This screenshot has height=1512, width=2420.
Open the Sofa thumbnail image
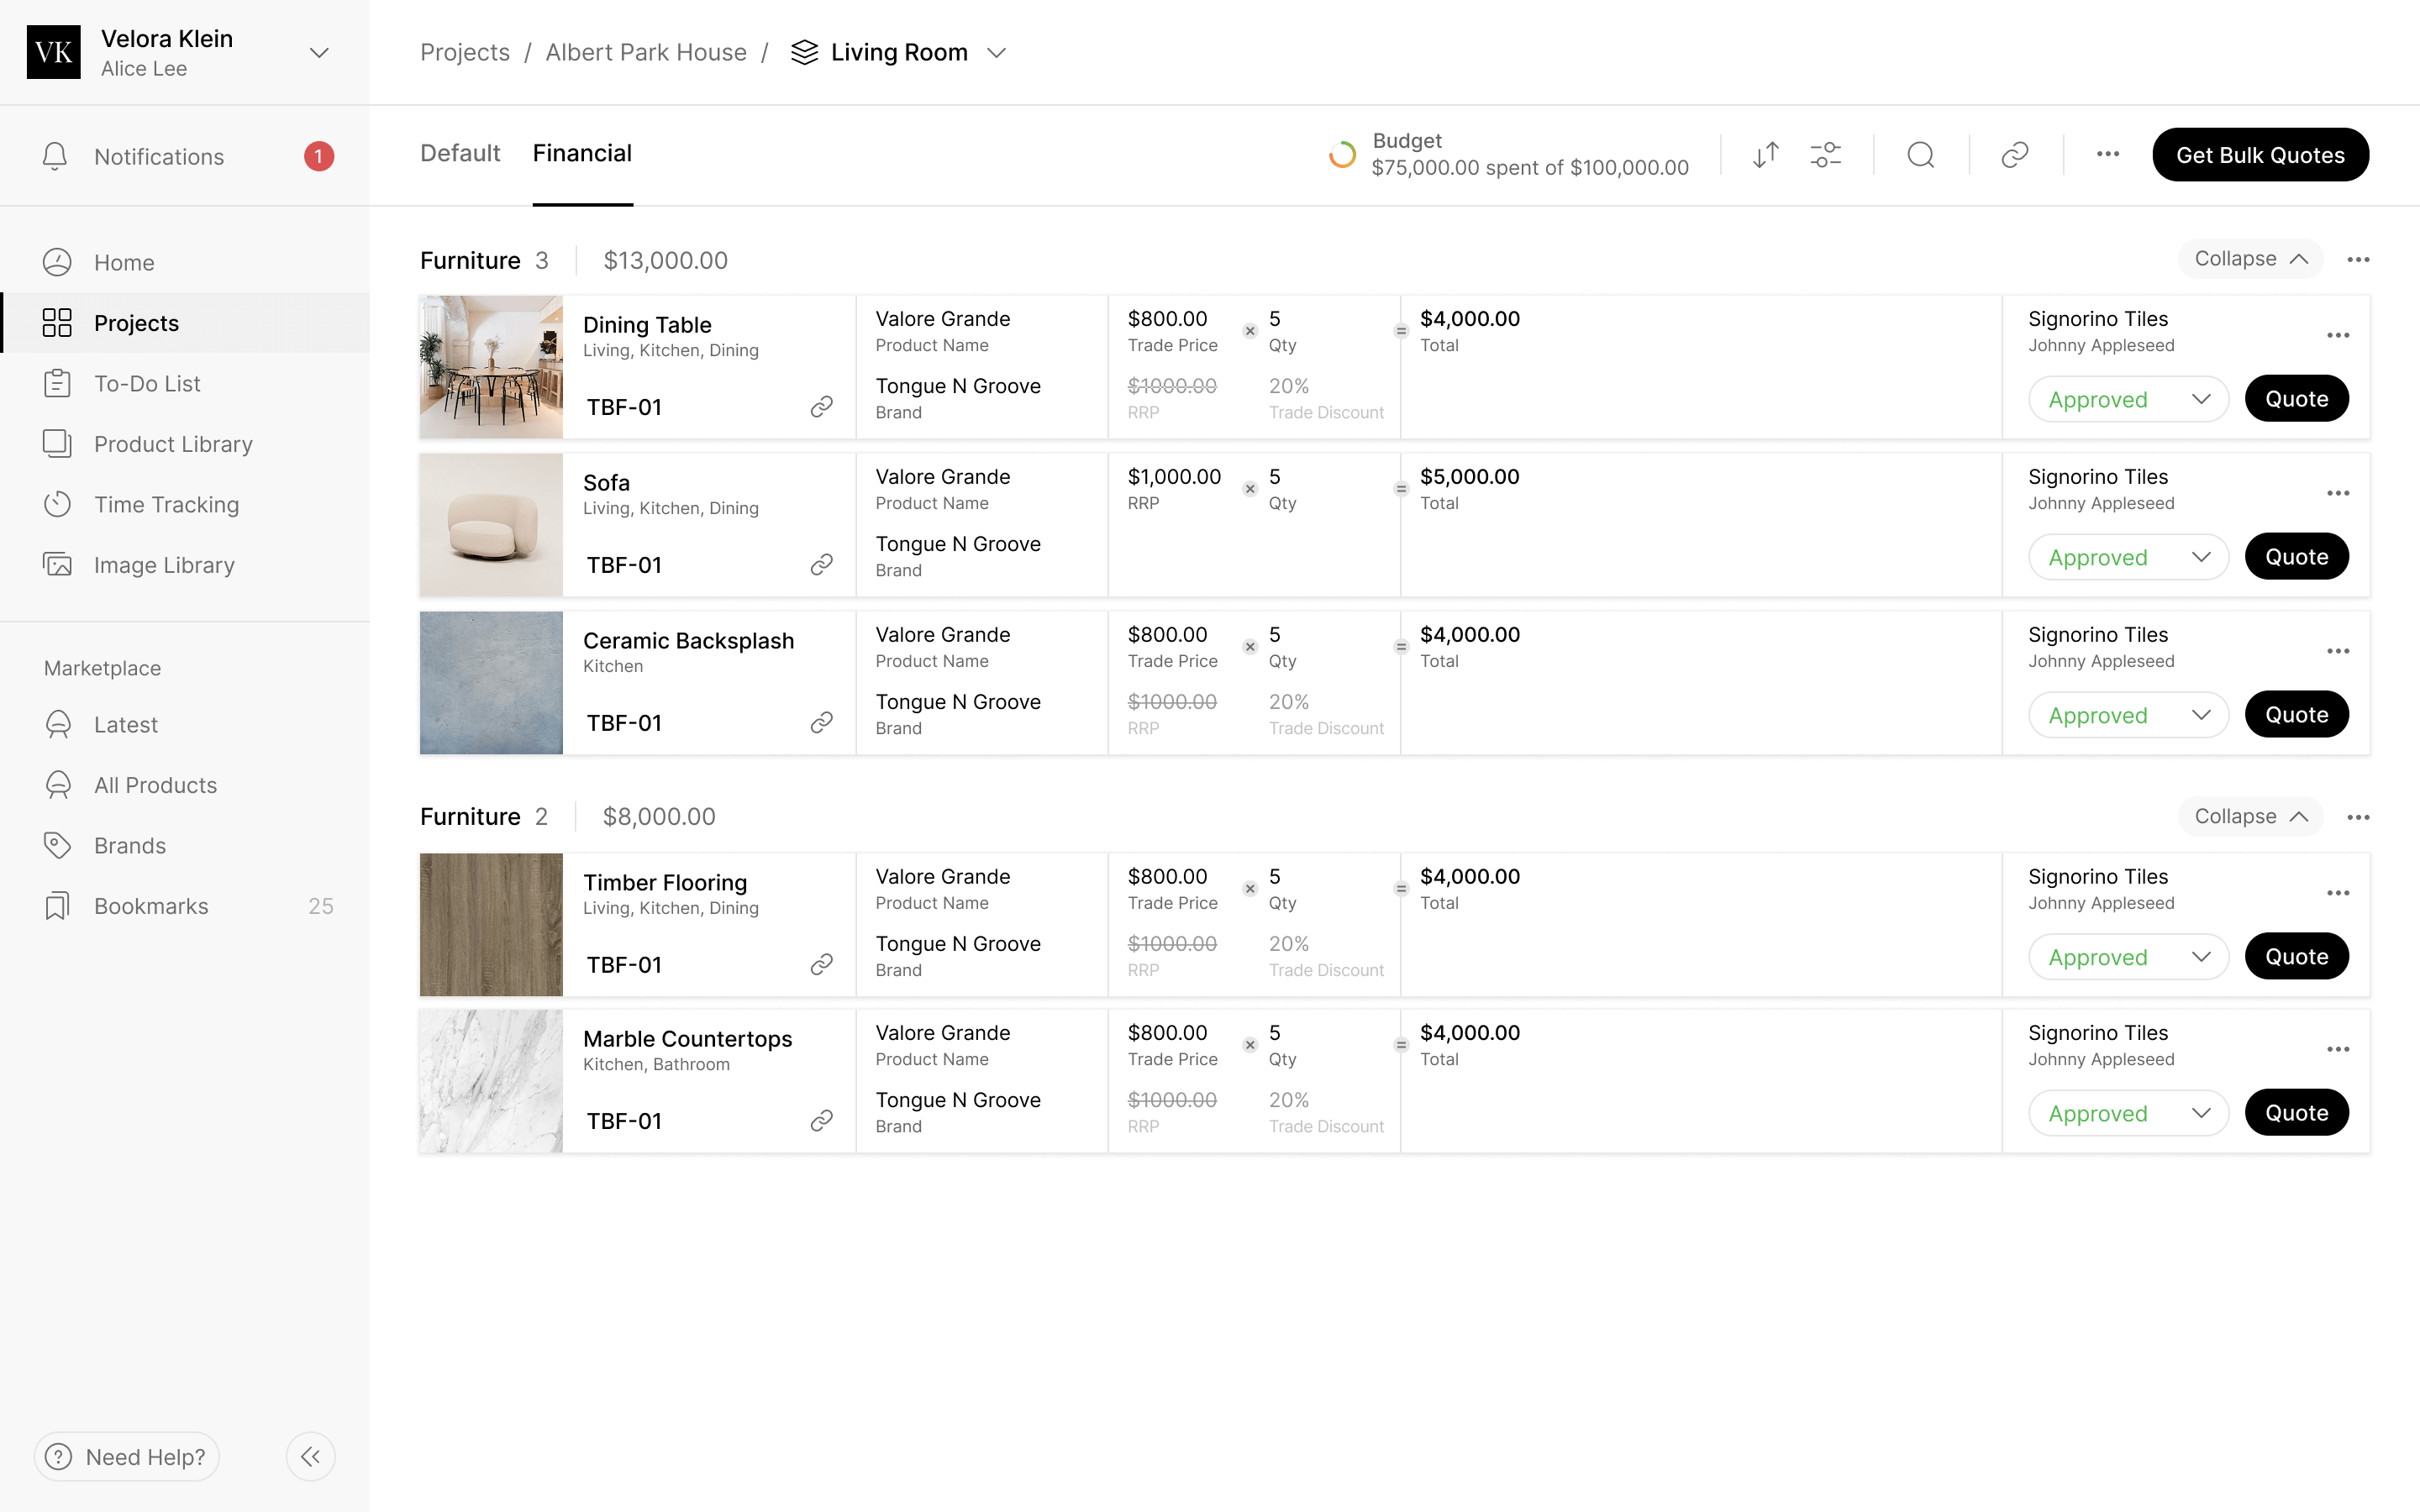[491, 525]
